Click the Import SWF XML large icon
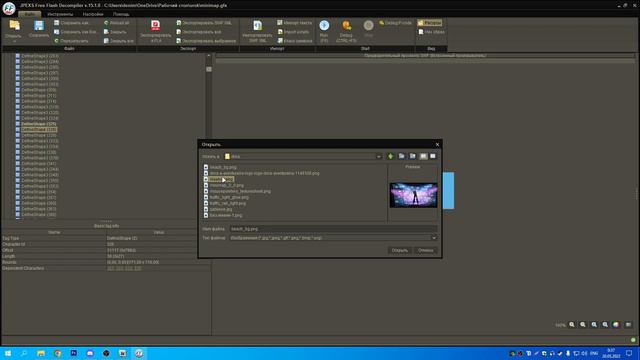Screen dimensions: 640x360 (x=258, y=25)
